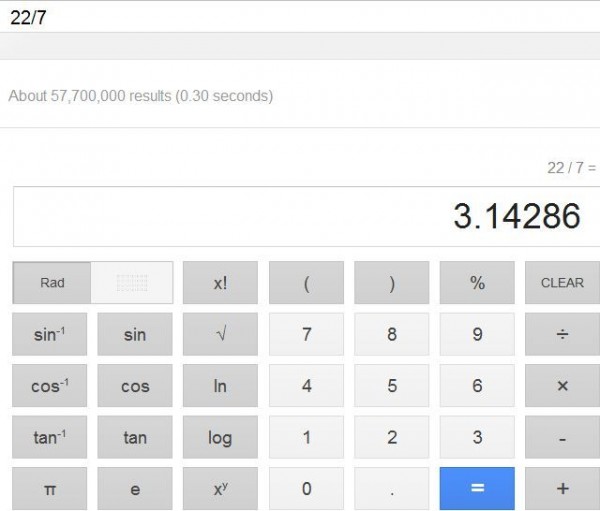Click Euler's constant e key
600x511 pixels.
(x=135, y=488)
